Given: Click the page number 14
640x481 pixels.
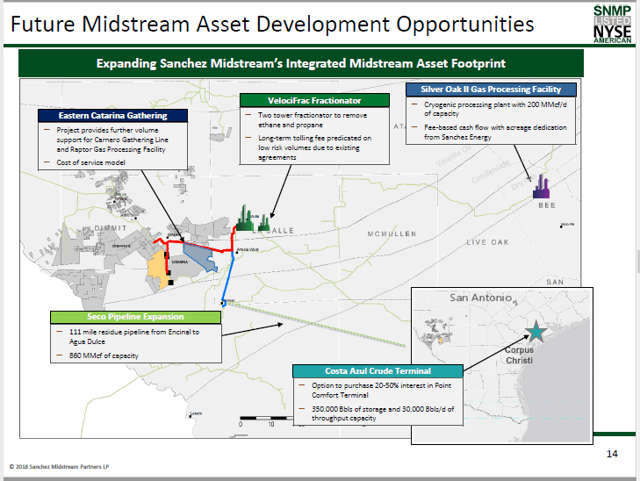Looking at the screenshot, I should point(612,454).
